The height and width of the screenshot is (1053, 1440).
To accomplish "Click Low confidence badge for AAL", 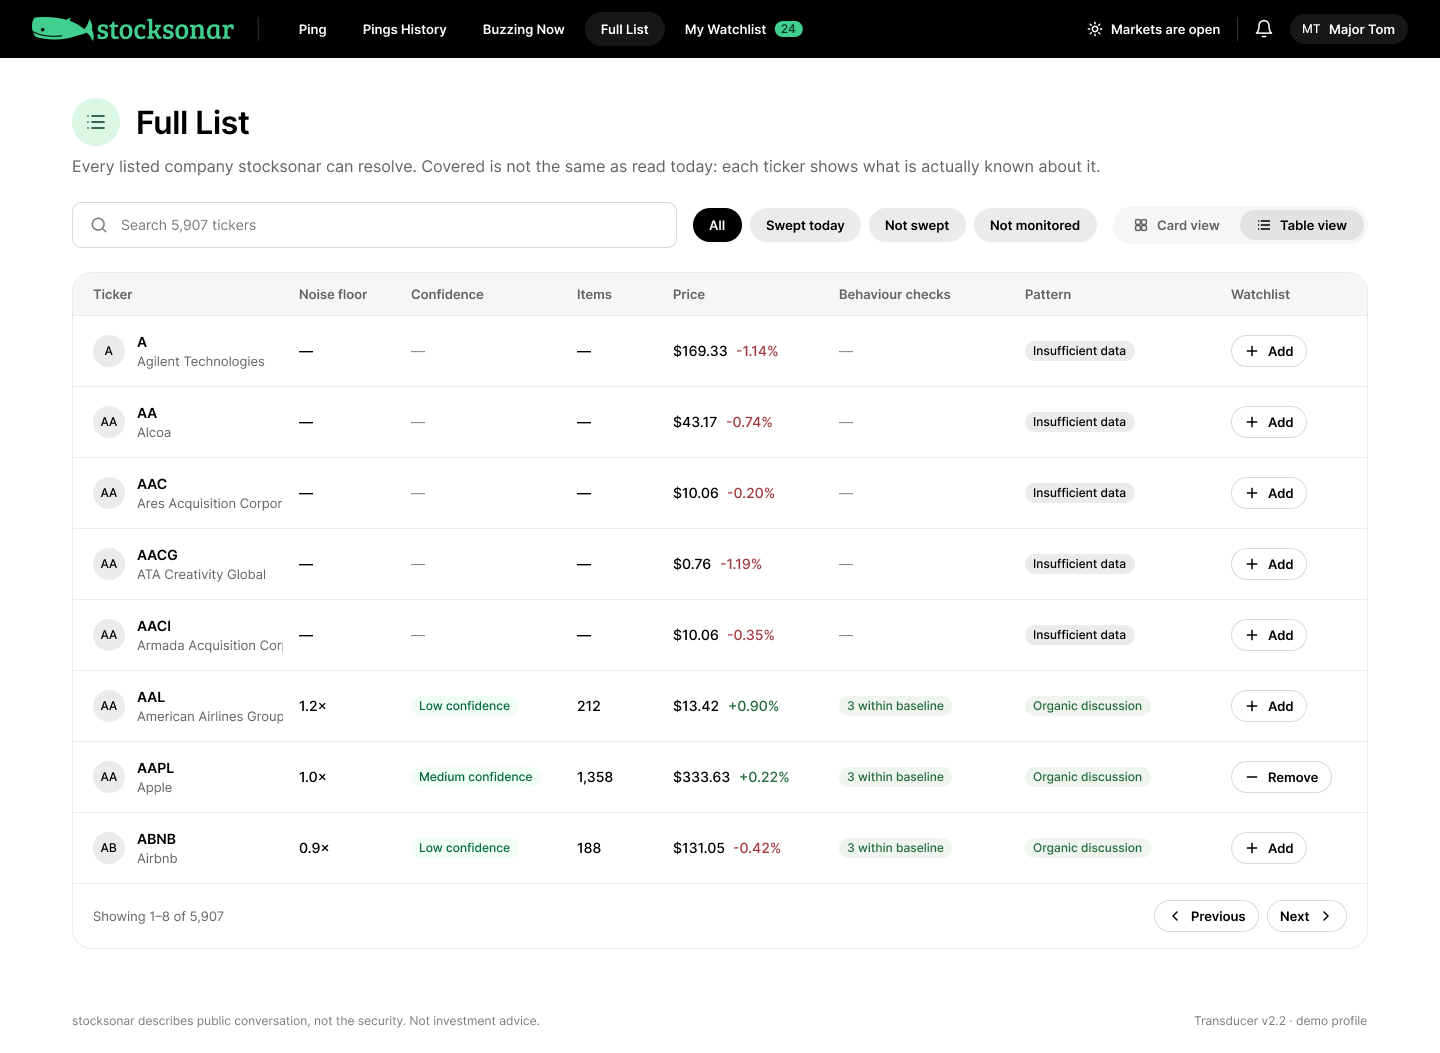I will [x=465, y=706].
